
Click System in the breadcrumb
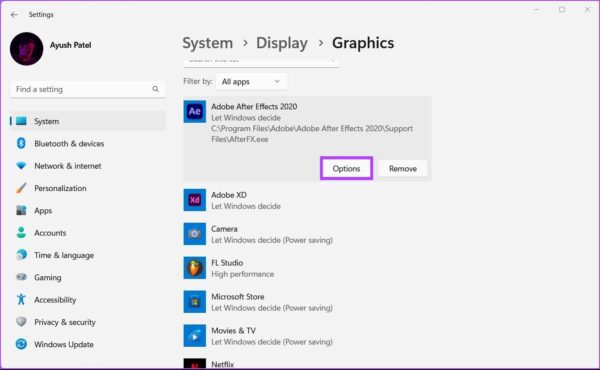click(208, 43)
